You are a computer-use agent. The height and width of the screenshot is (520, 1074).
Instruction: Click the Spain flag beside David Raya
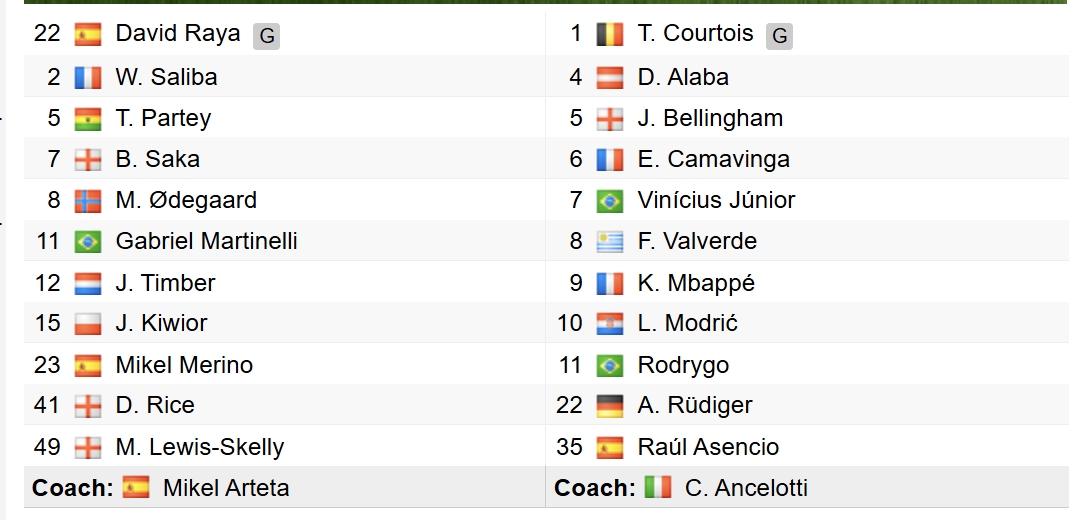click(88, 35)
